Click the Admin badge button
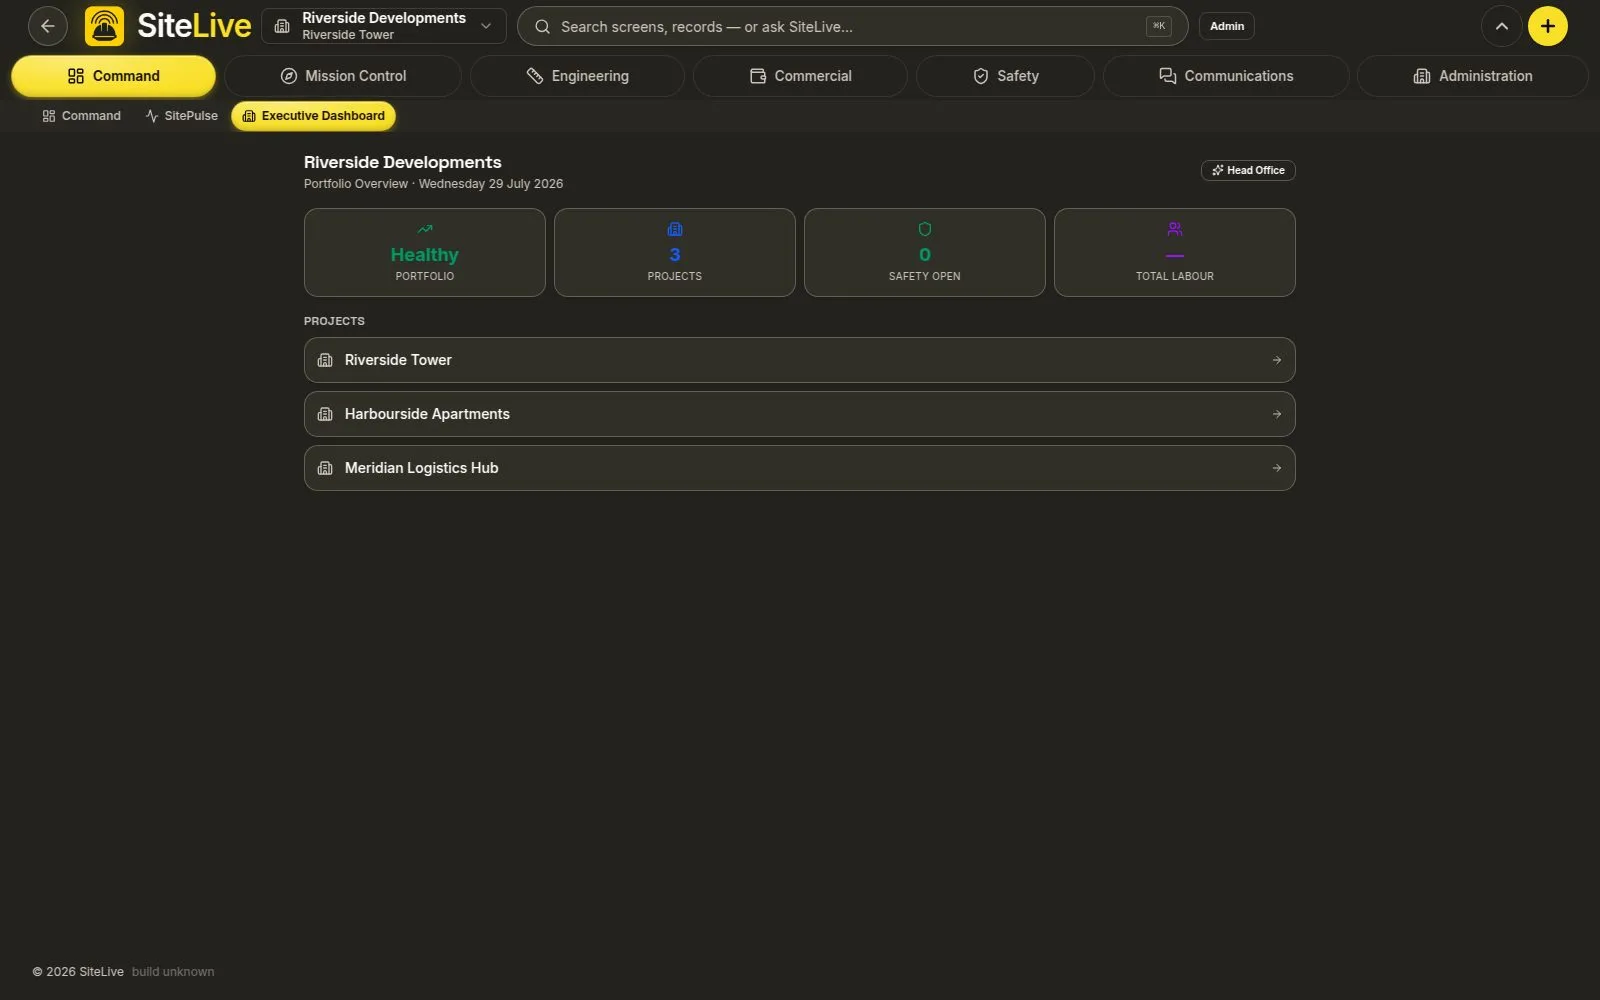 (x=1227, y=26)
